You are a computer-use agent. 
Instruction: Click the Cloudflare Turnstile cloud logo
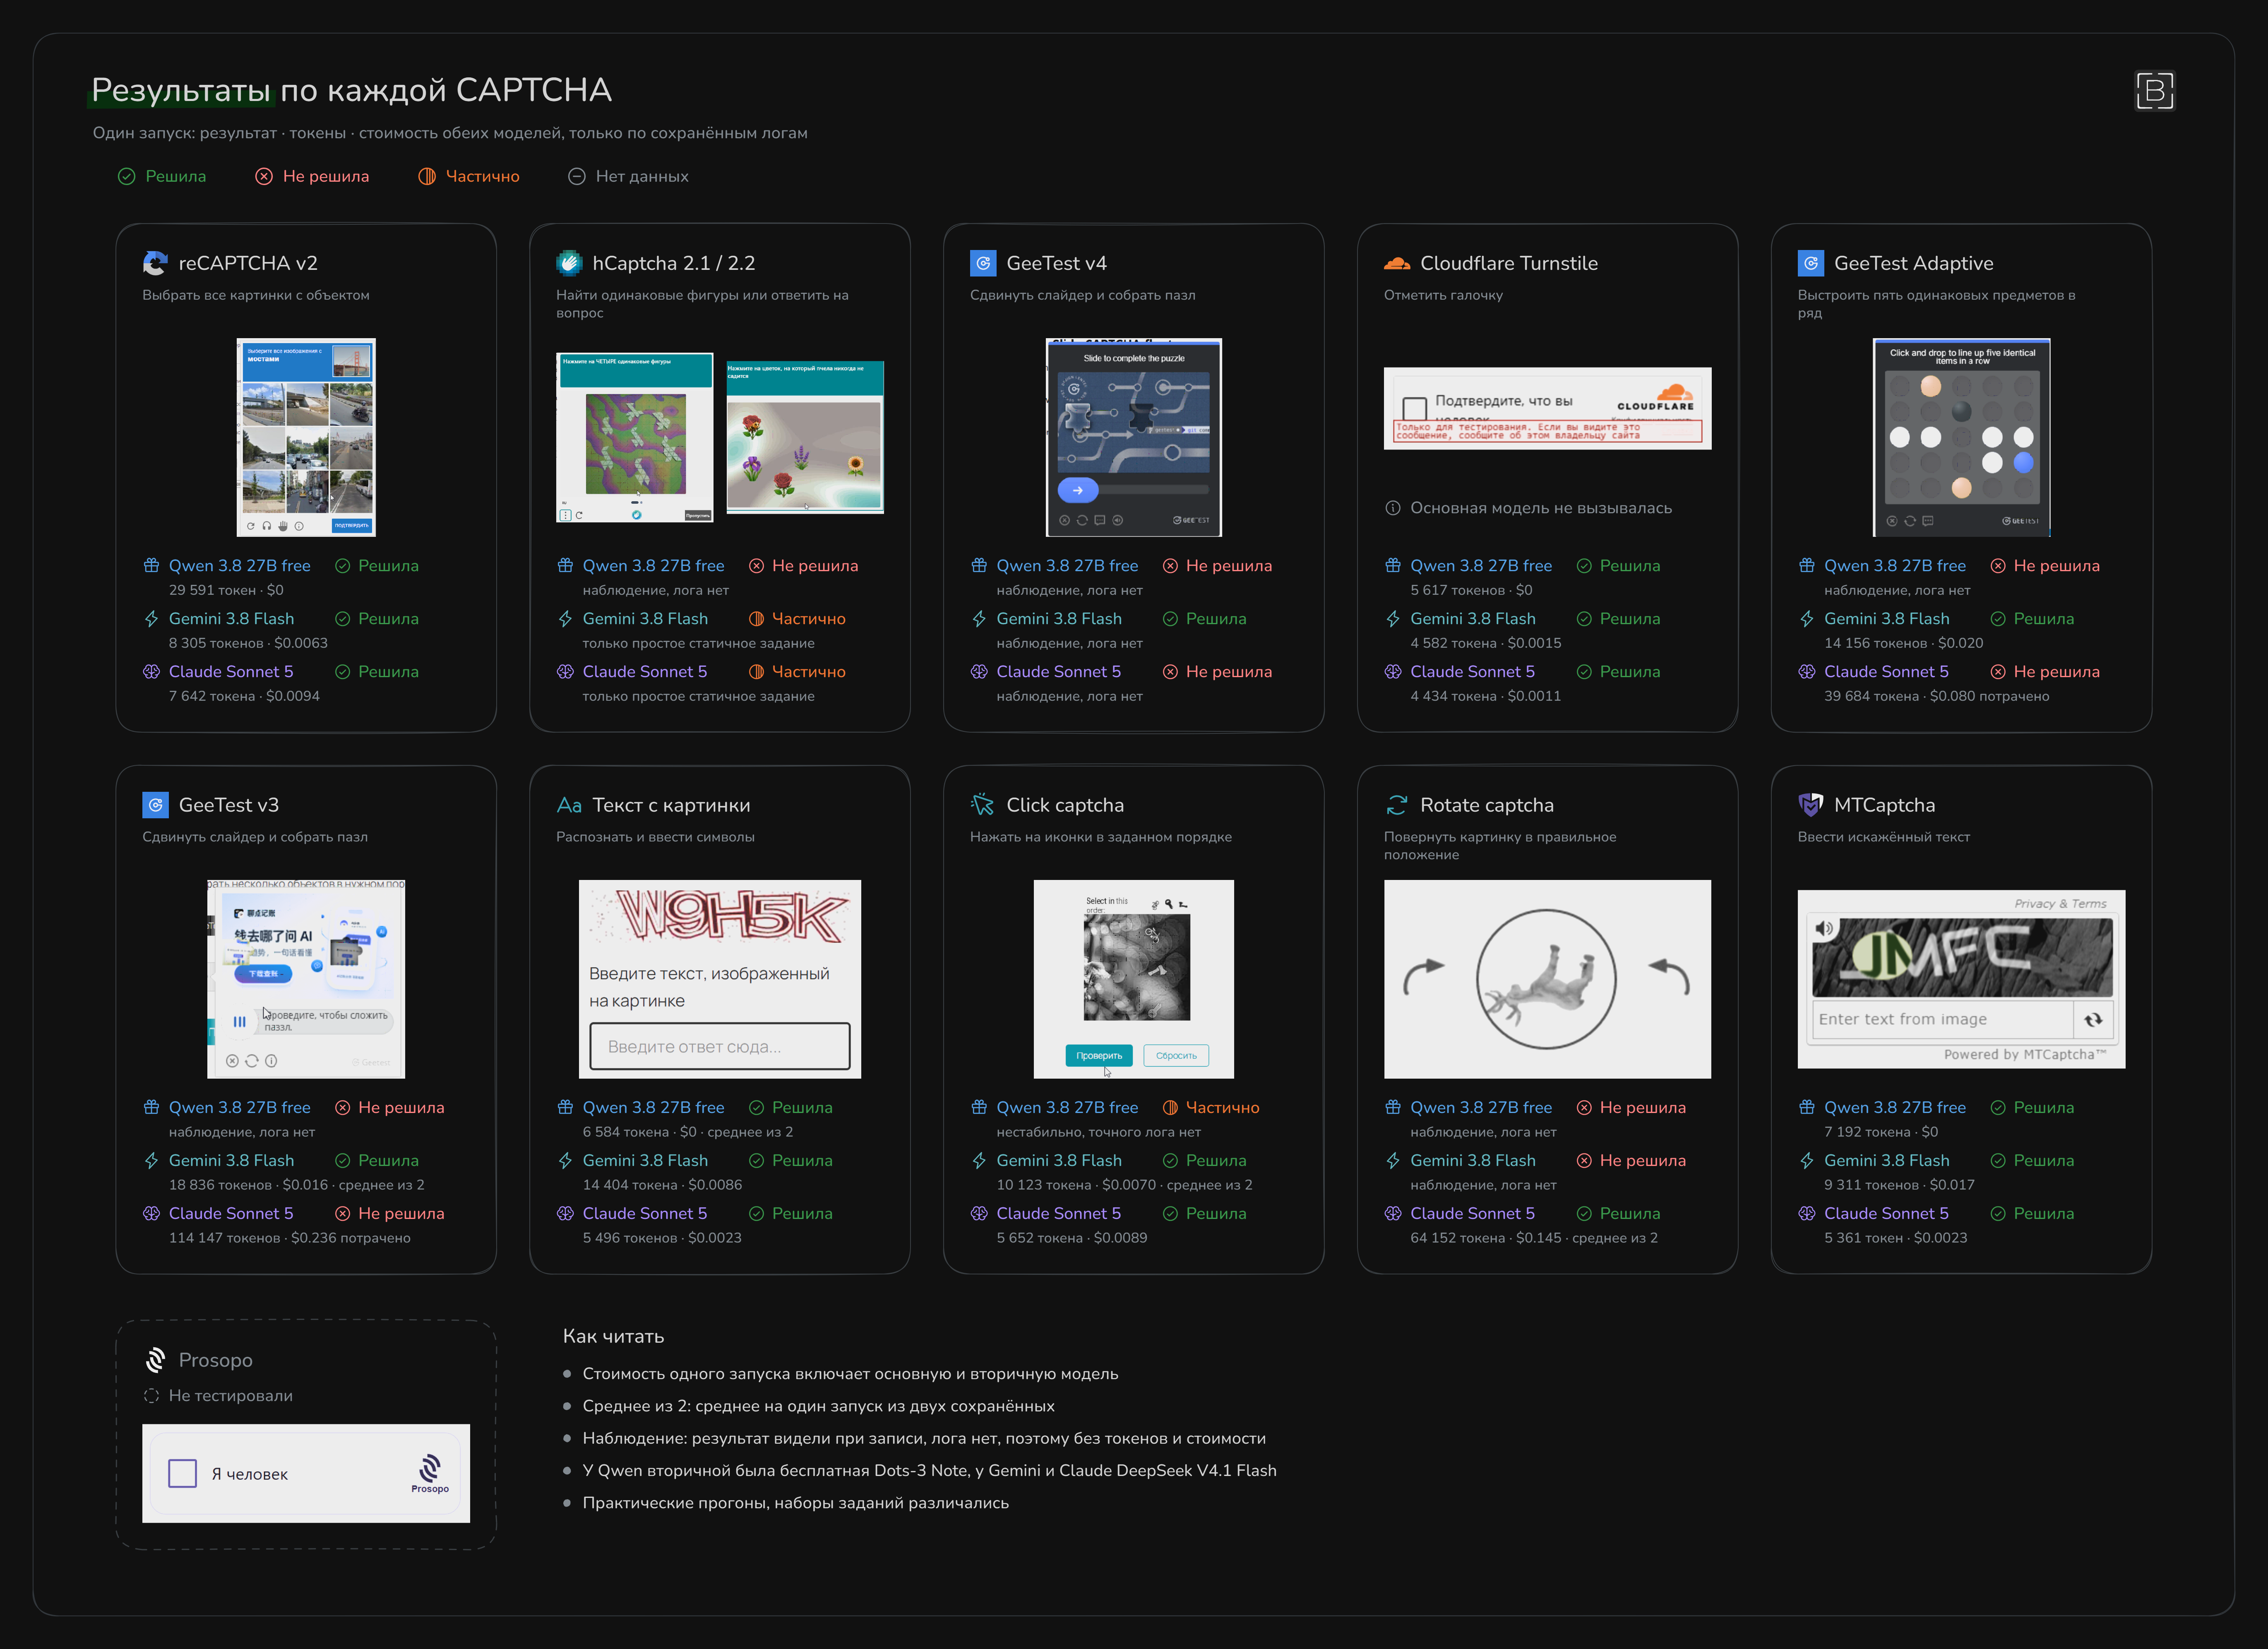point(1396,264)
